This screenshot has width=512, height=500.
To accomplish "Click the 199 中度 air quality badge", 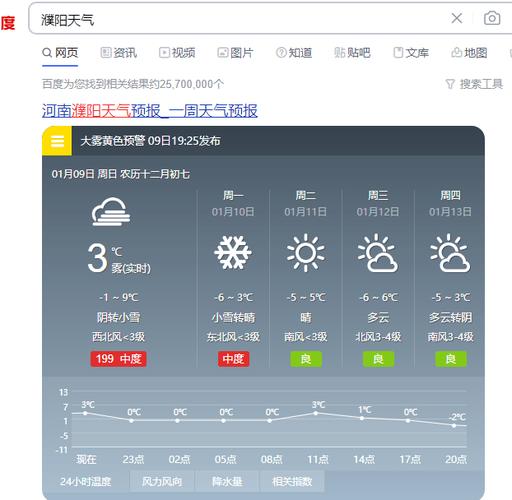I will point(118,359).
